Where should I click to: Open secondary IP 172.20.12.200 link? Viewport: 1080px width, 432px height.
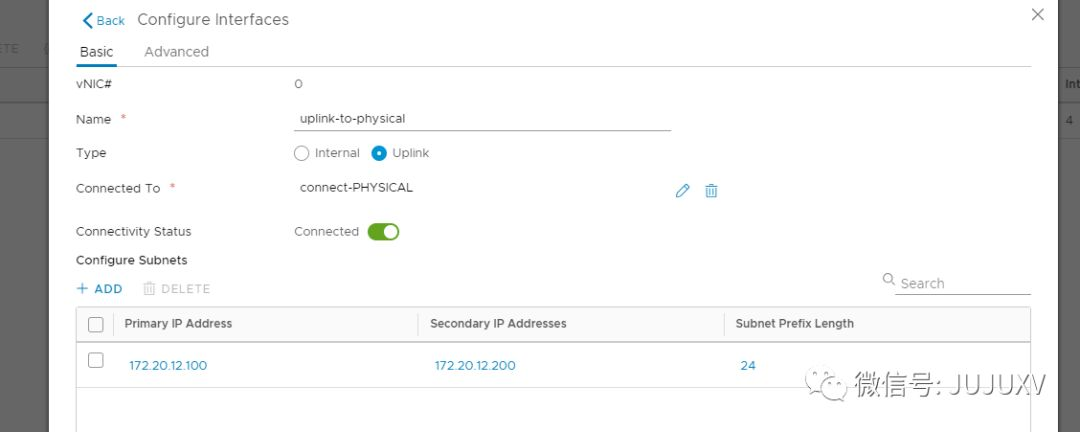click(x=475, y=366)
